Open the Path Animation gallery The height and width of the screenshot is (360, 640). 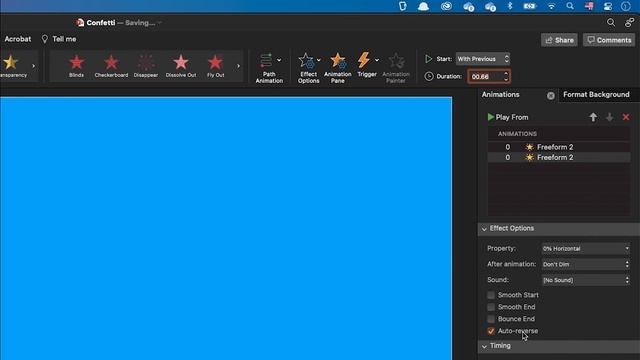pyautogui.click(x=269, y=68)
